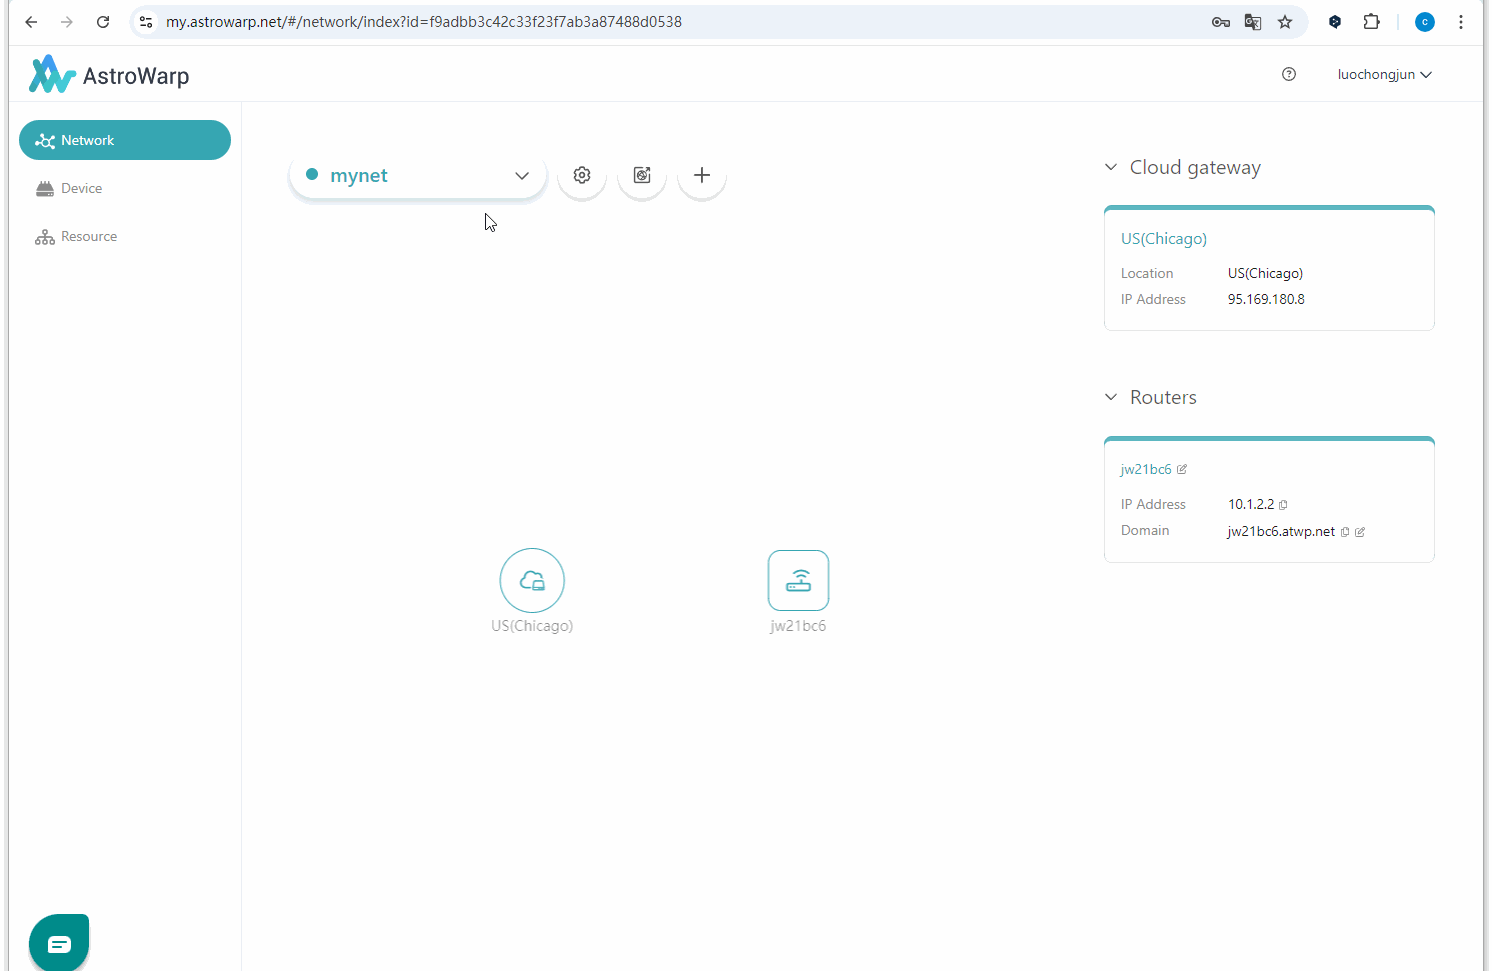Click the plus icon to add network

tap(702, 175)
